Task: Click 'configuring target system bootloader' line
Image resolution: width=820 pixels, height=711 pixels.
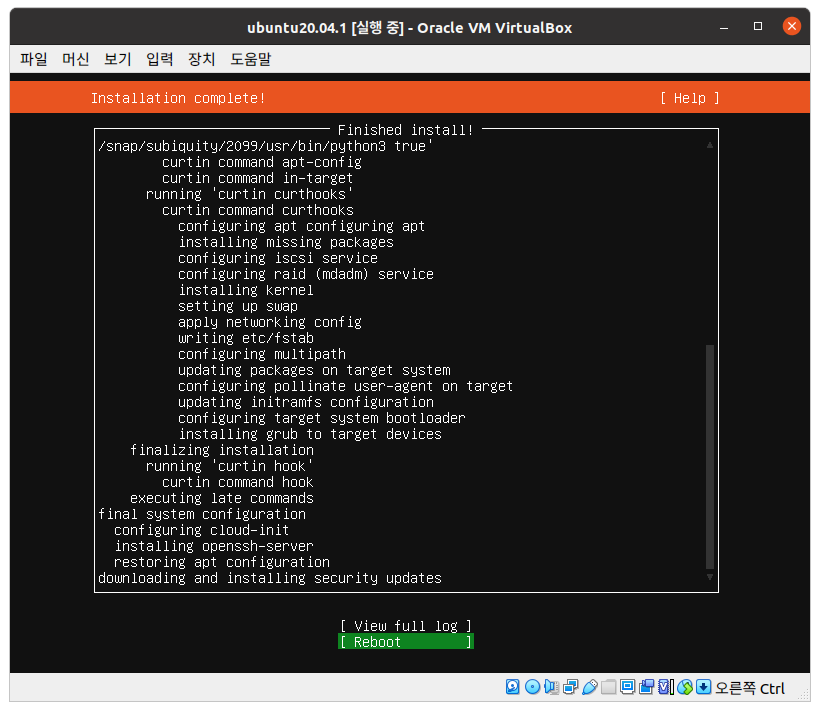Action: 322,418
